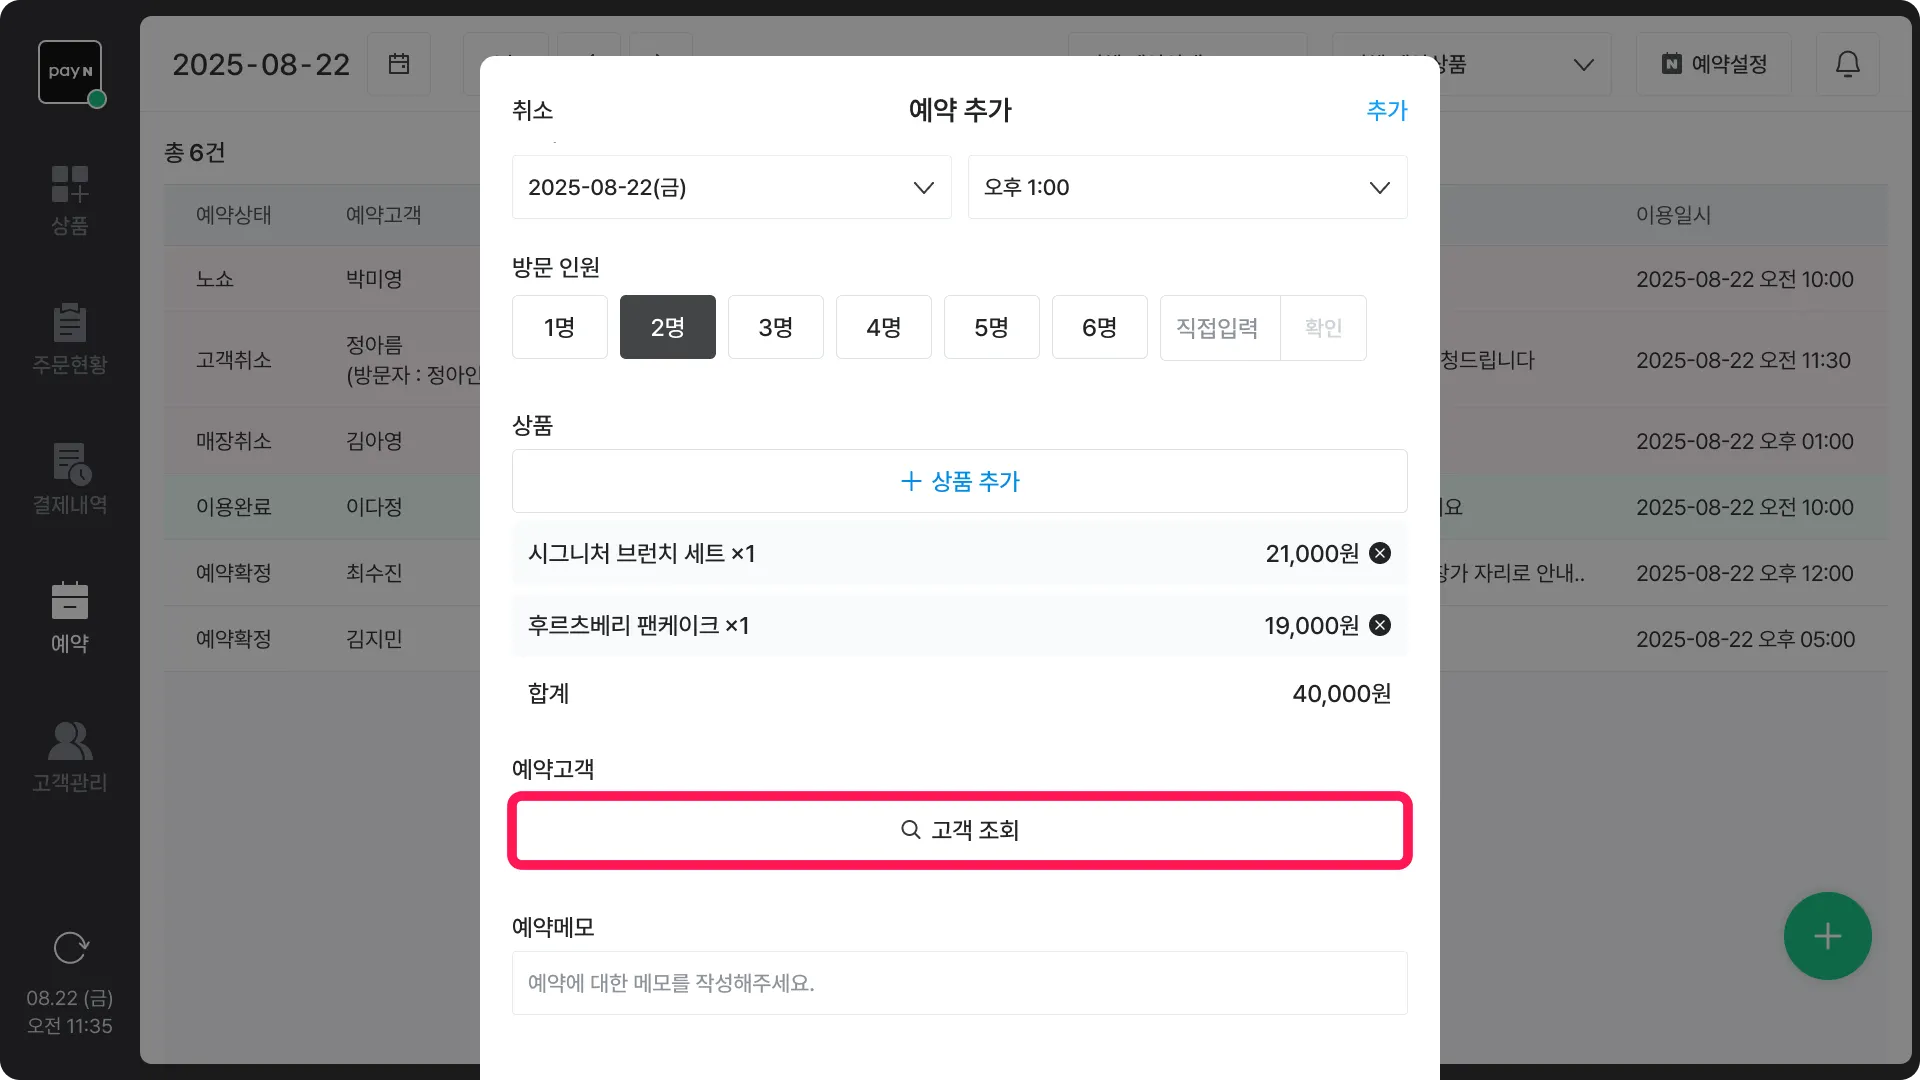
Task: Expand the 2025-08-22(금) date dropdown
Action: (731, 187)
